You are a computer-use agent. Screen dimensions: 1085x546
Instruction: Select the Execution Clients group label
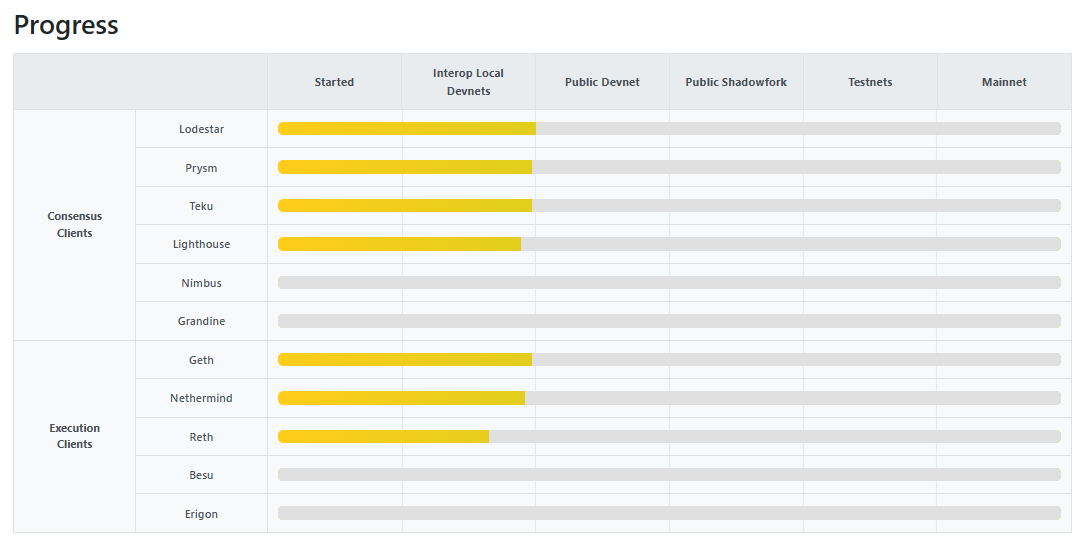[x=75, y=436]
